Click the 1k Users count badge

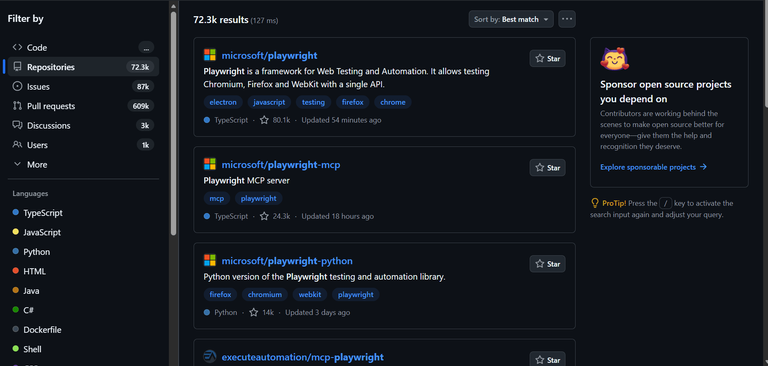[x=145, y=145]
